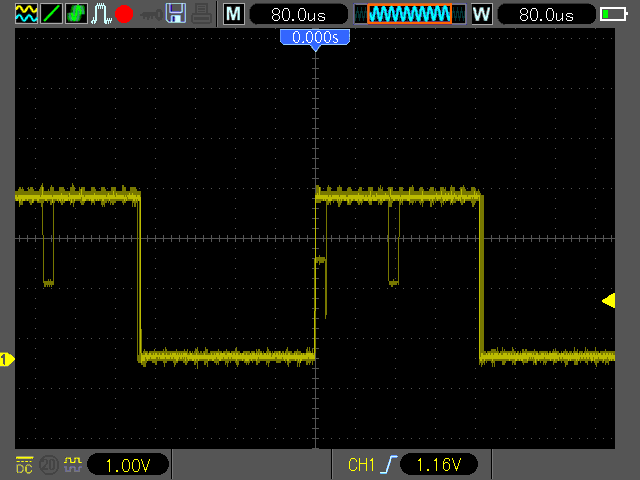Click the yellow square wave probe icon

click(x=73, y=464)
